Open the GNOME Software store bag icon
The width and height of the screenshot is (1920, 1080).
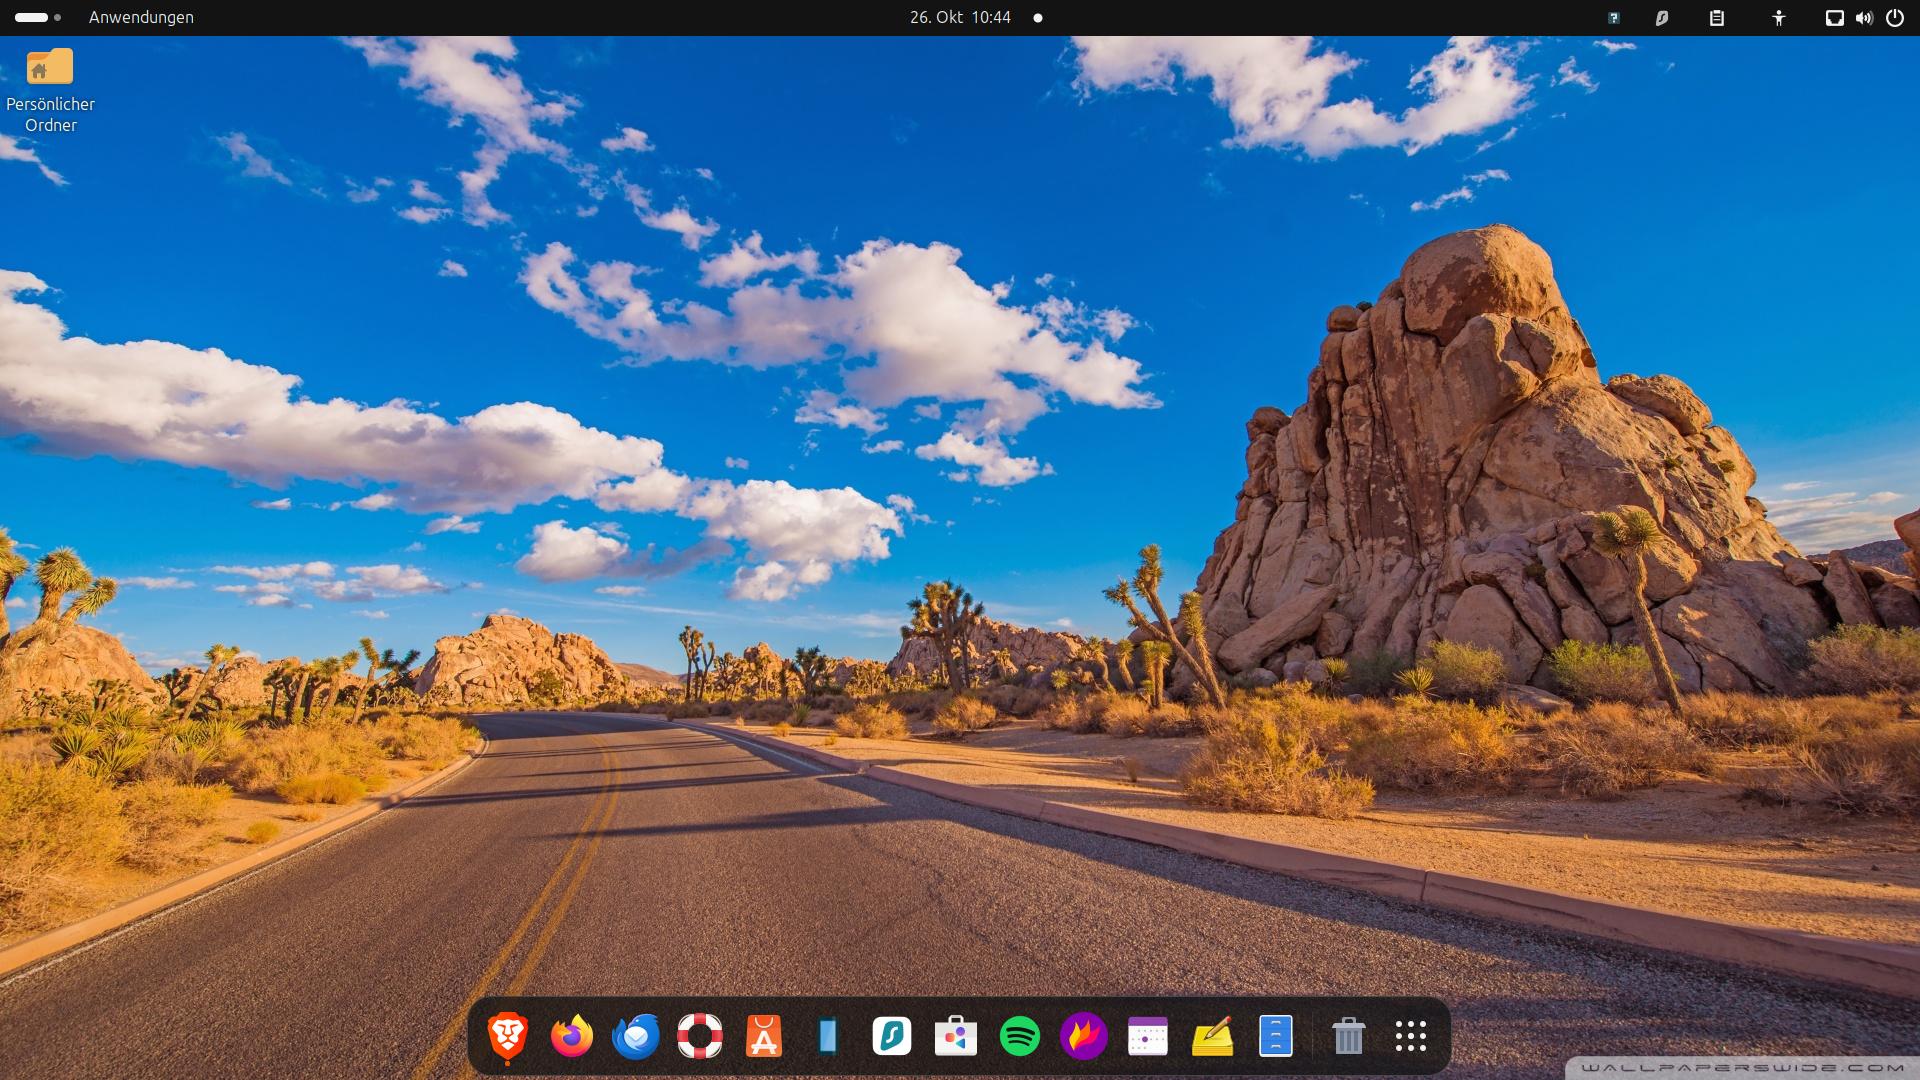click(x=956, y=1036)
